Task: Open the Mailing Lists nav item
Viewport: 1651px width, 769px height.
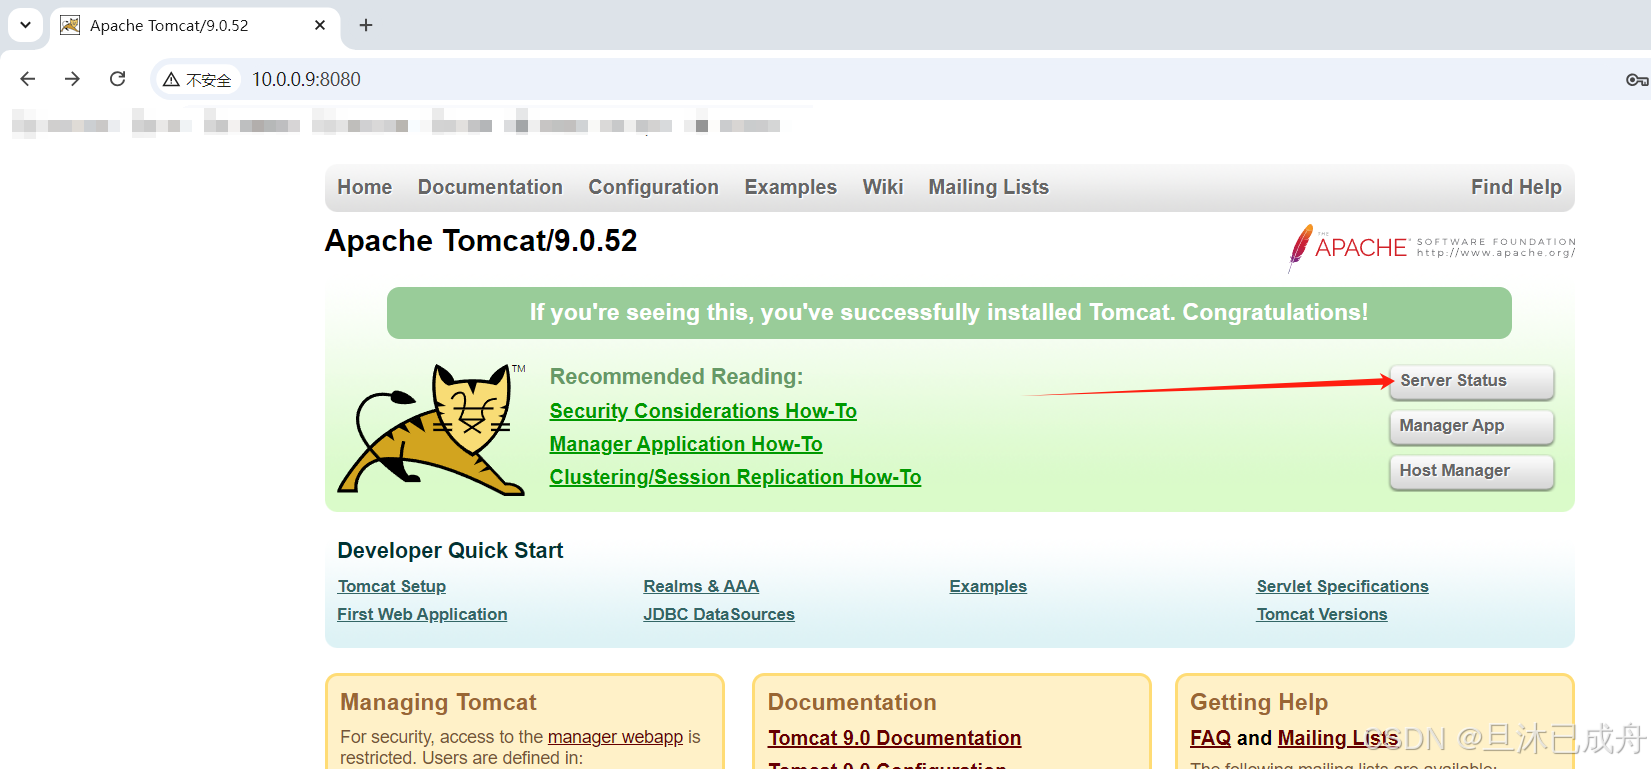Action: pos(989,187)
